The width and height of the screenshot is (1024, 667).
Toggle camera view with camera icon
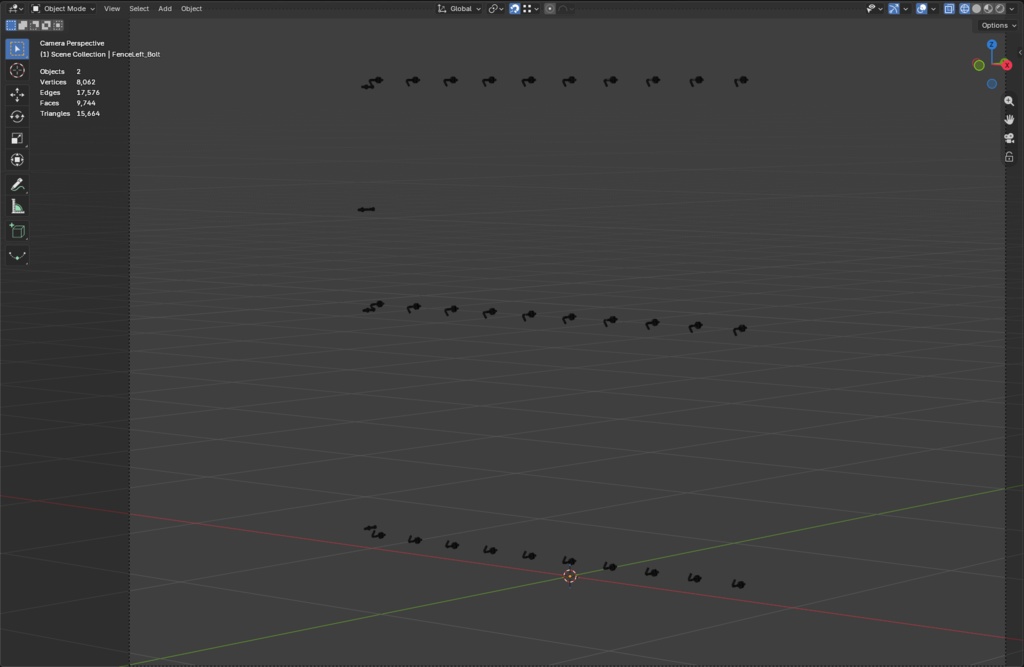pos(1009,138)
